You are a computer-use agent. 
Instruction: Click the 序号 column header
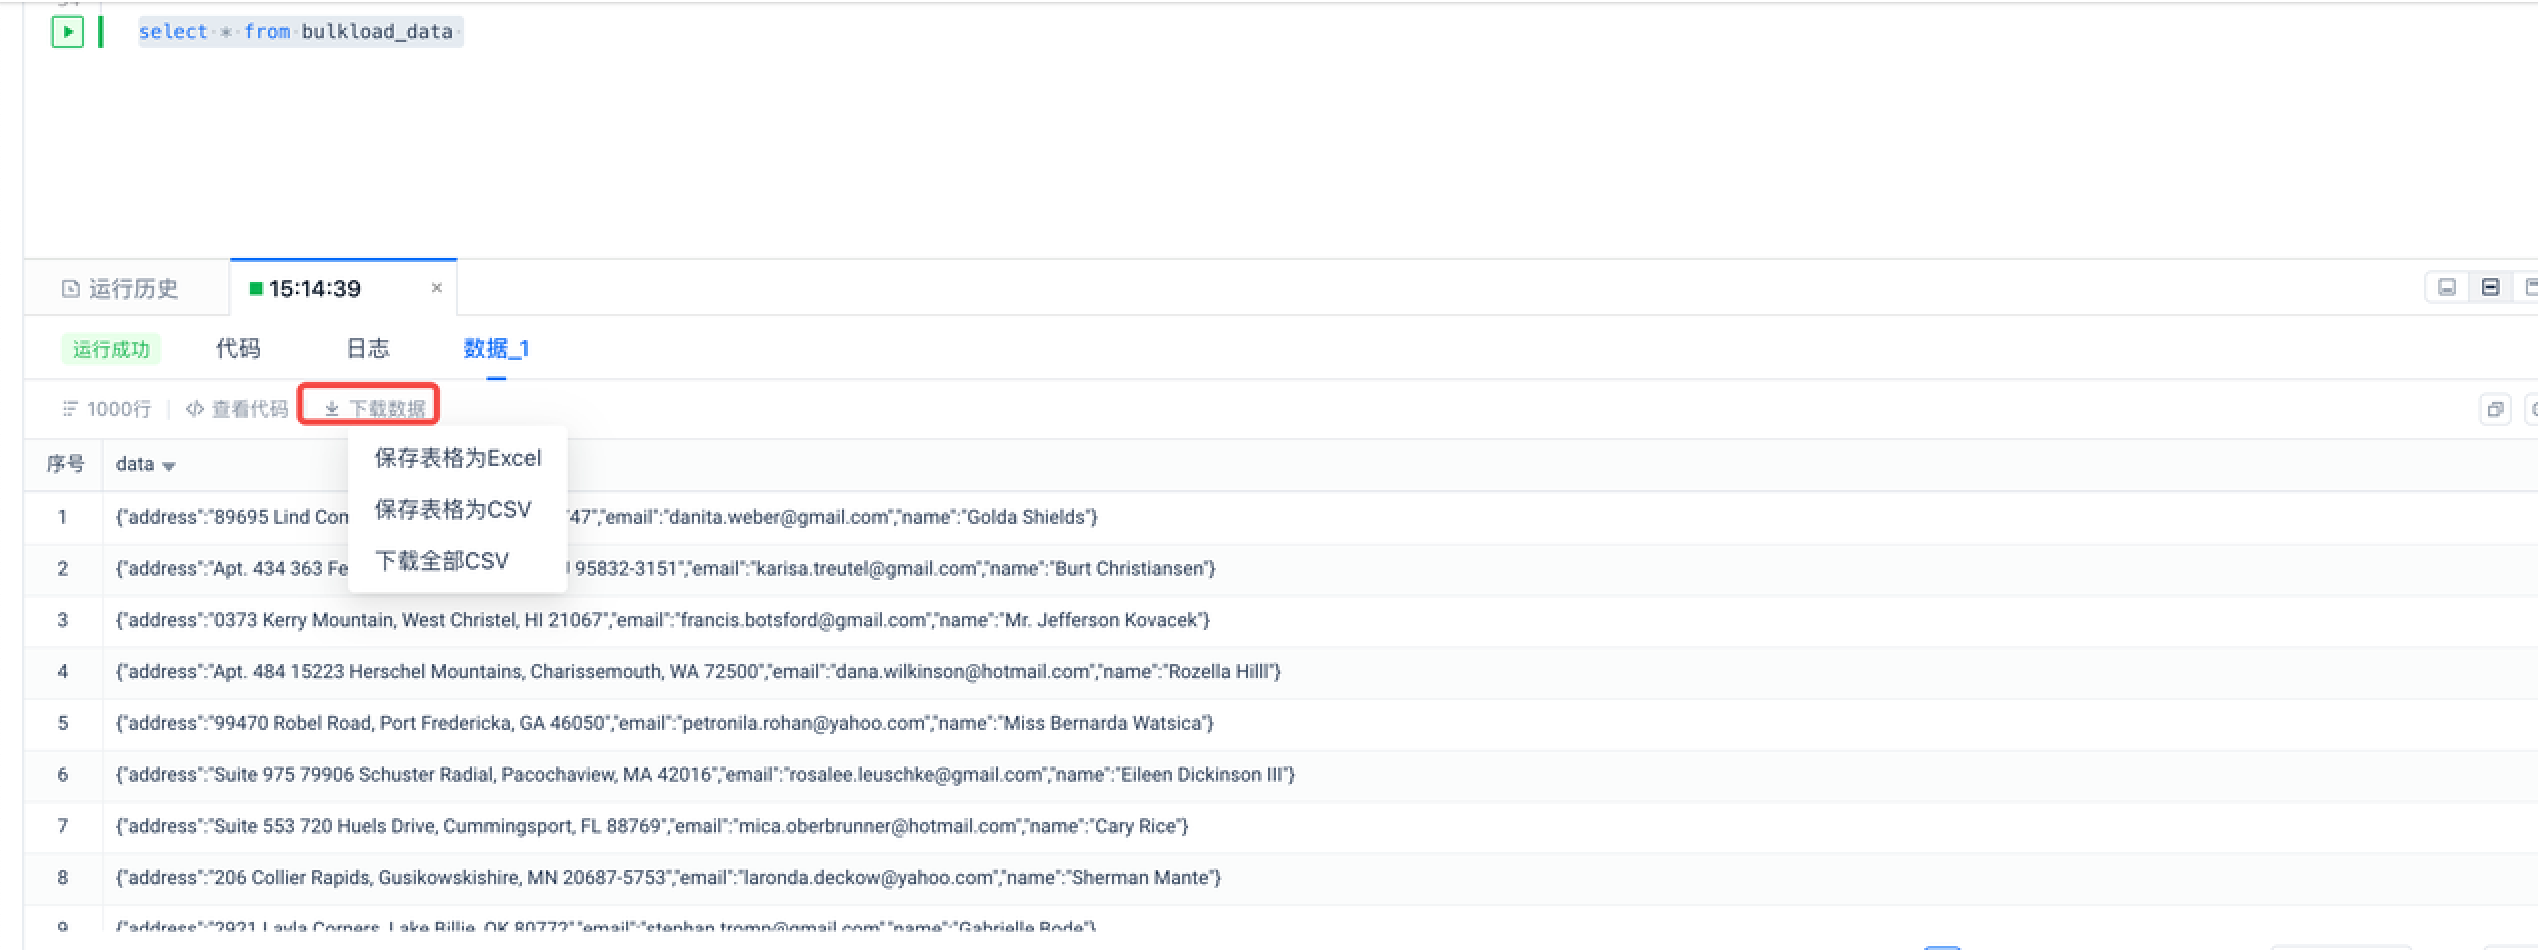(65, 464)
